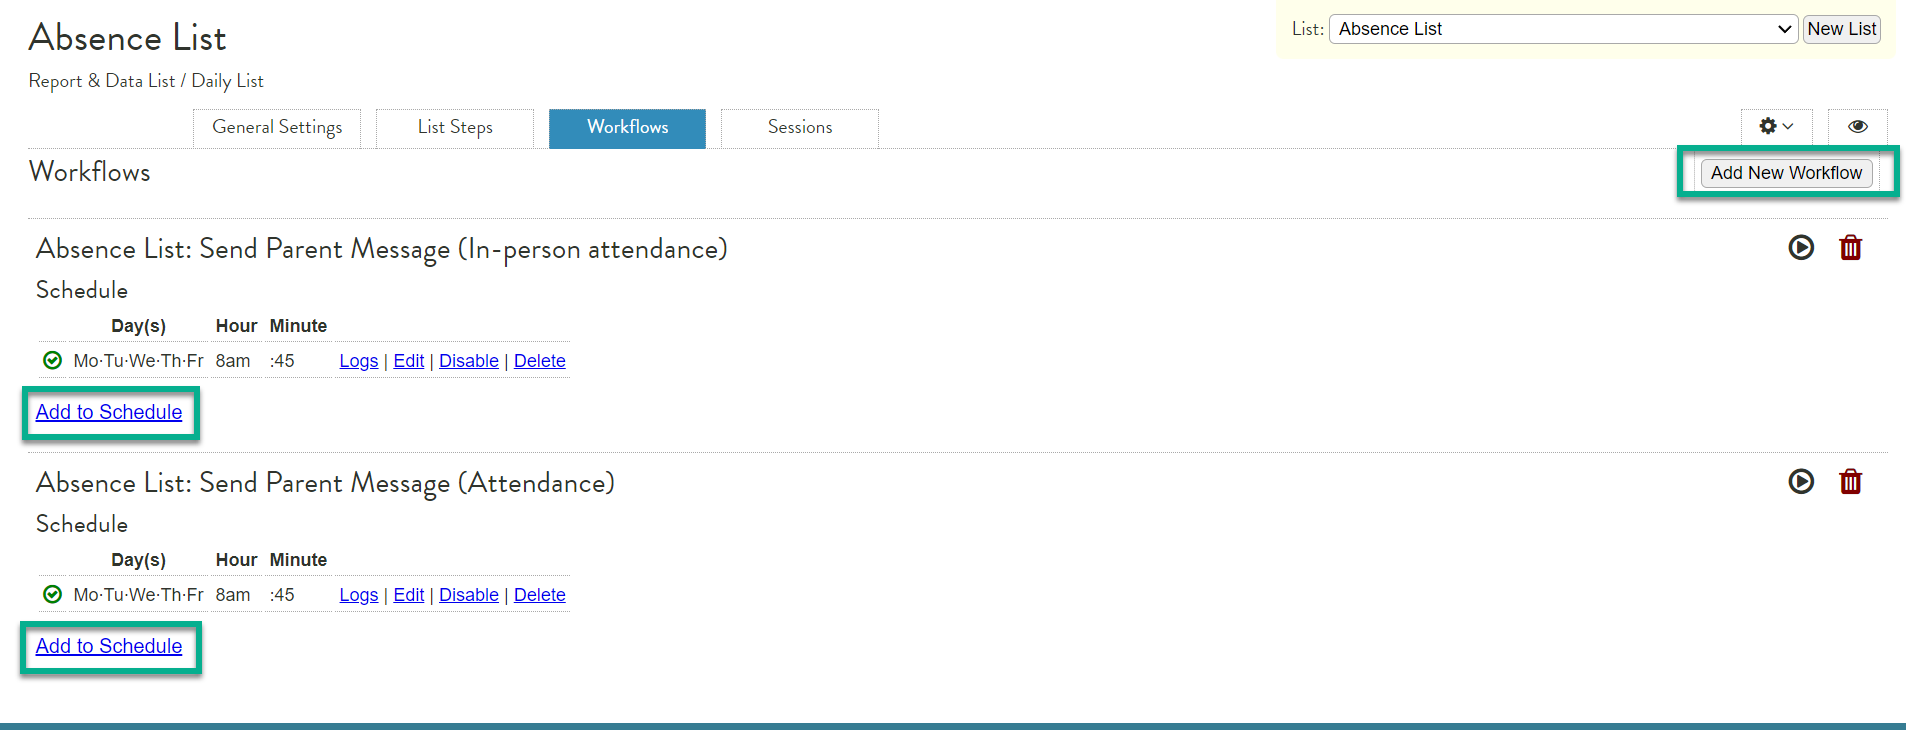Disable the Attendance workflow schedule
This screenshot has width=1906, height=730.
[x=468, y=595]
